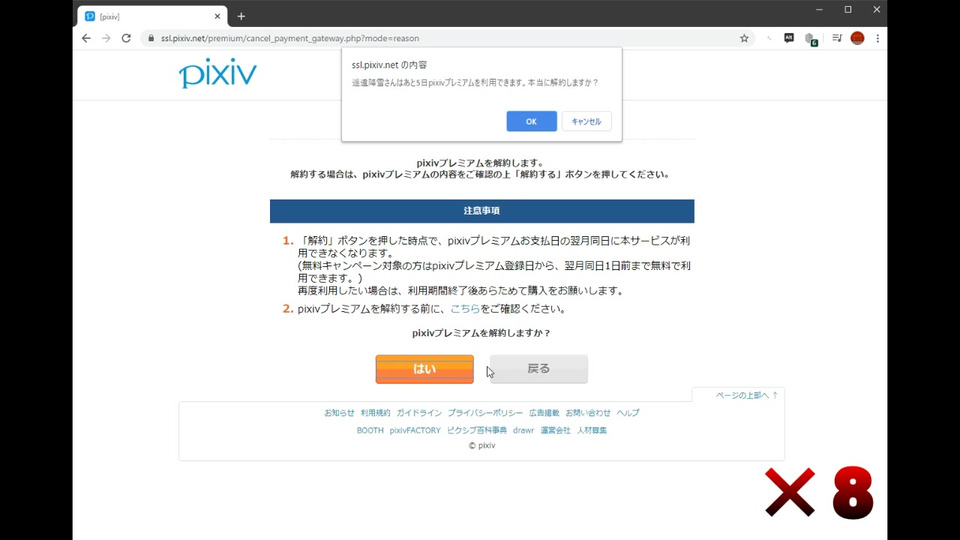
Task: Click the dark square extension icon
Action: click(x=789, y=38)
